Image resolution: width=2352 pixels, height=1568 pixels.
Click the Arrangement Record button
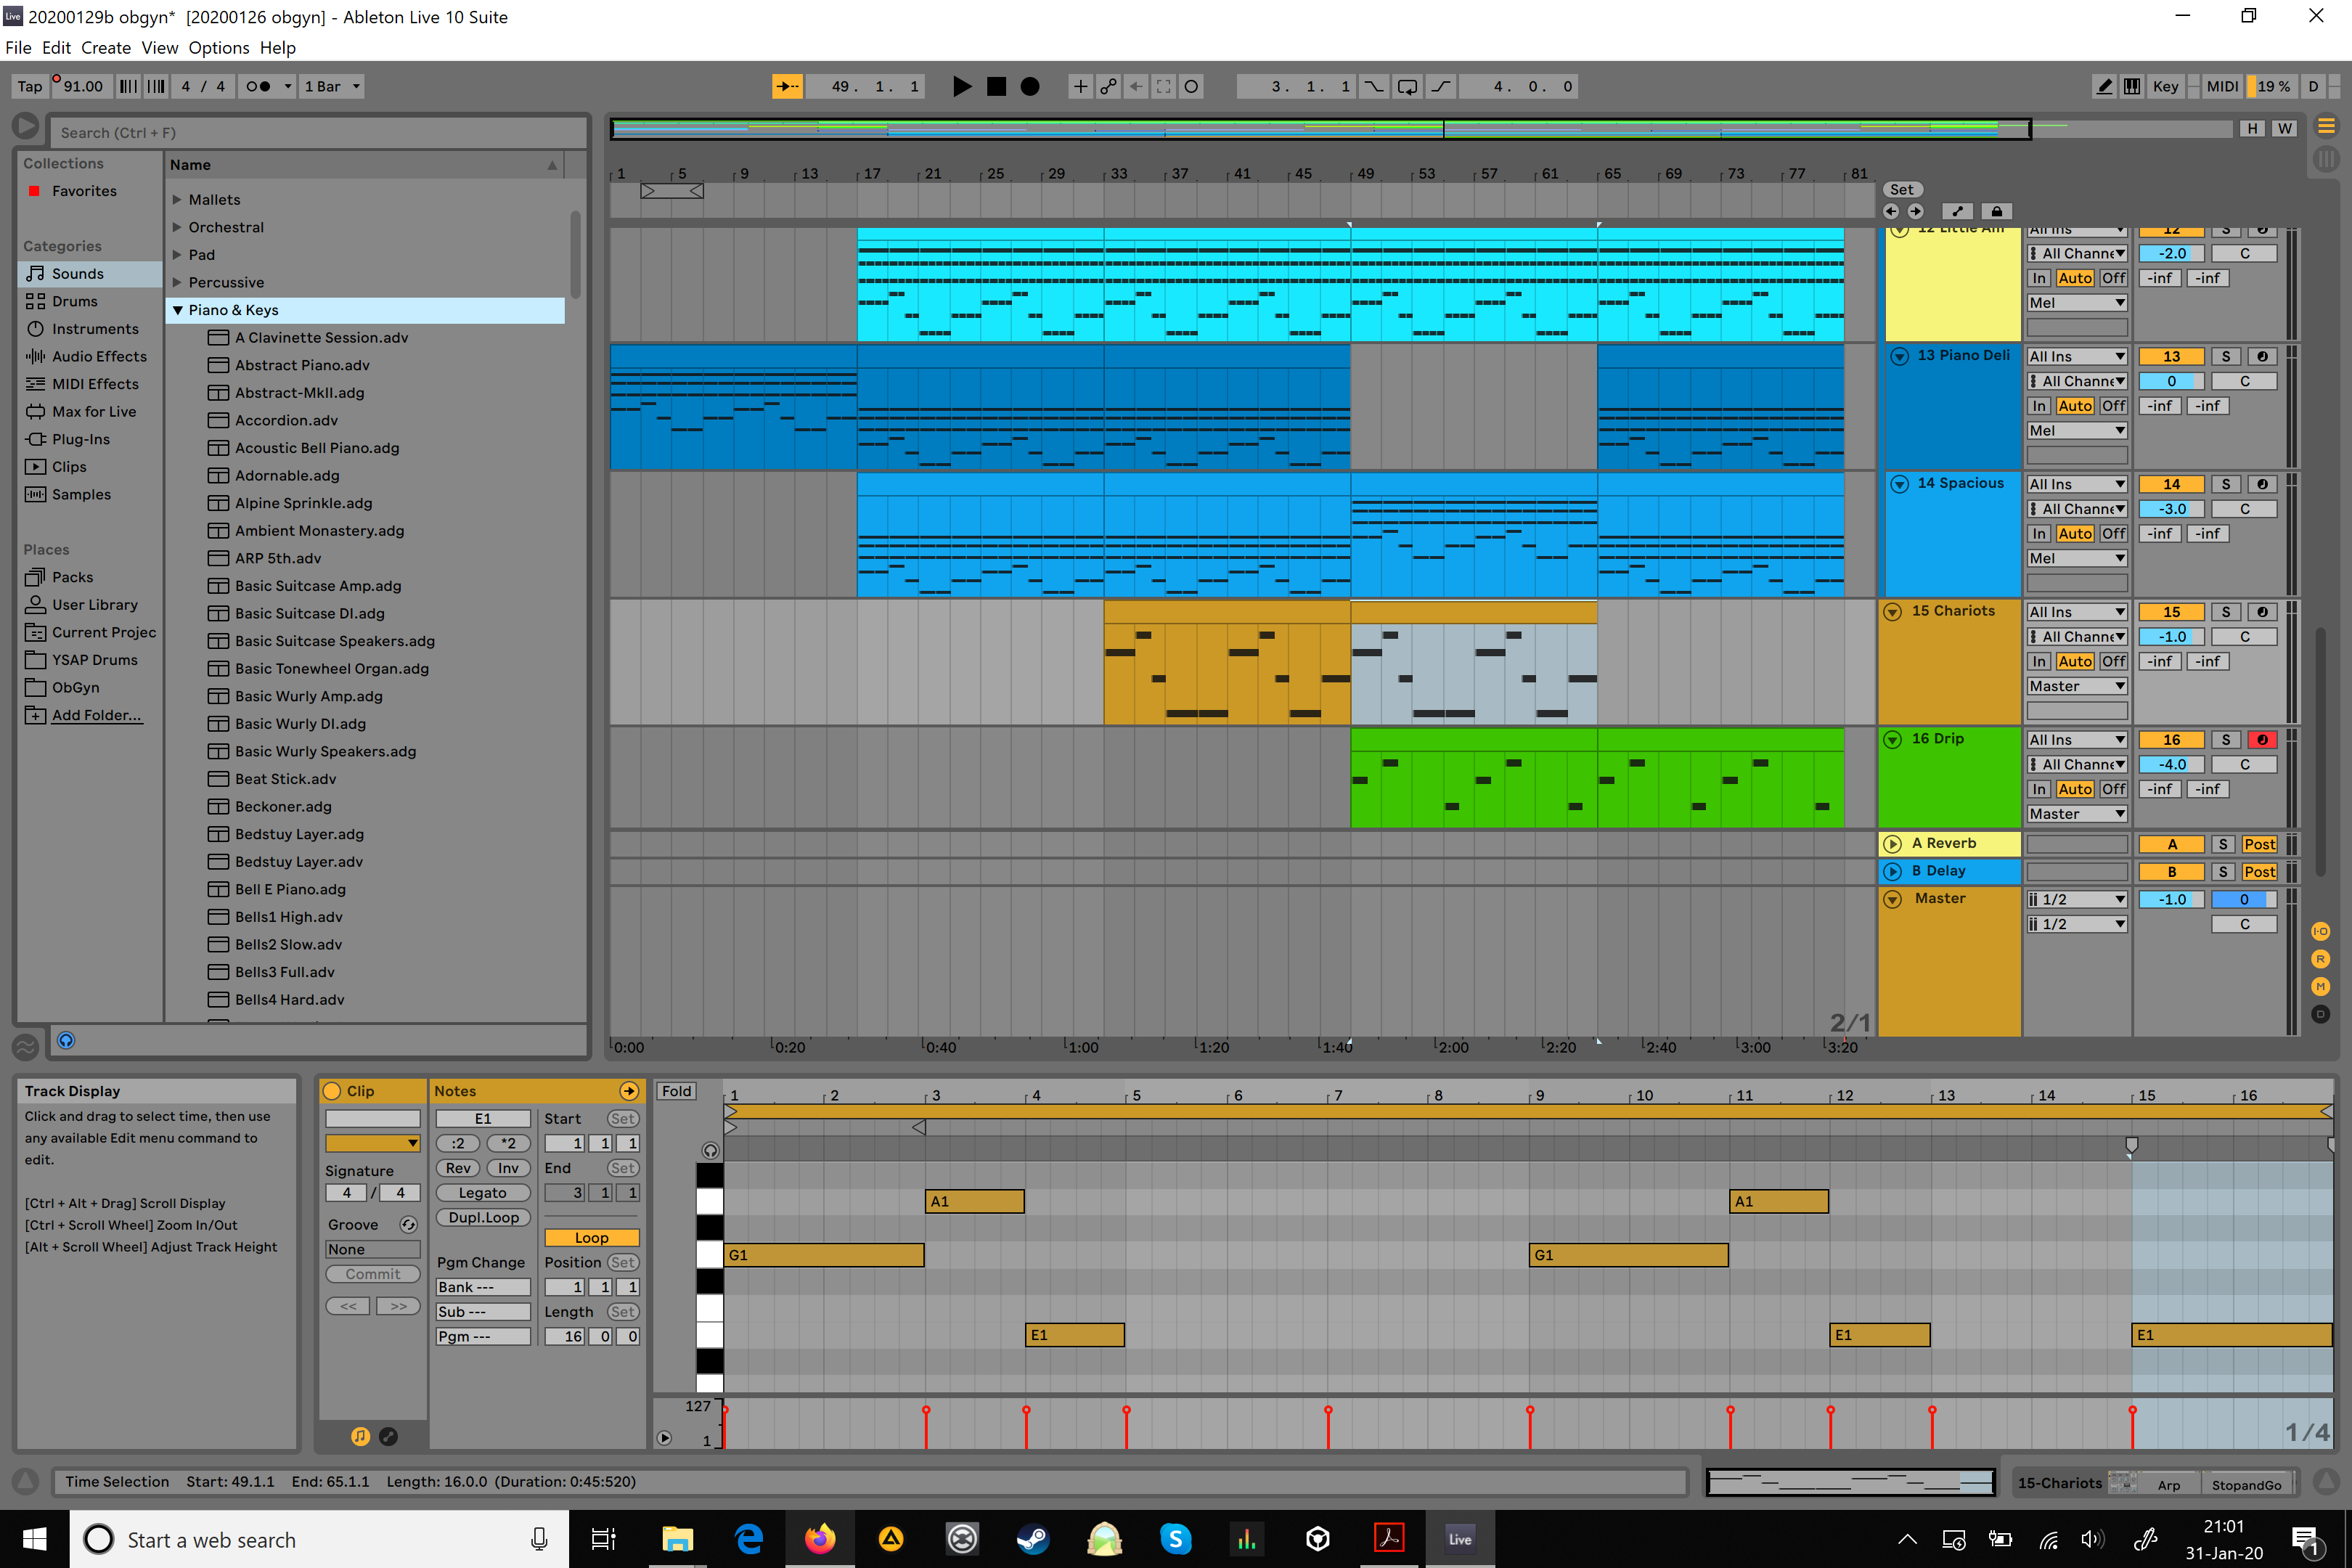point(1029,87)
